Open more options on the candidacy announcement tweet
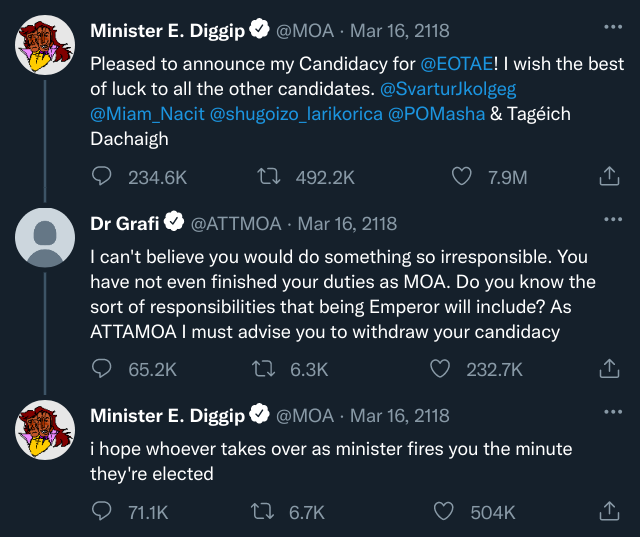The height and width of the screenshot is (537, 640). [612, 28]
